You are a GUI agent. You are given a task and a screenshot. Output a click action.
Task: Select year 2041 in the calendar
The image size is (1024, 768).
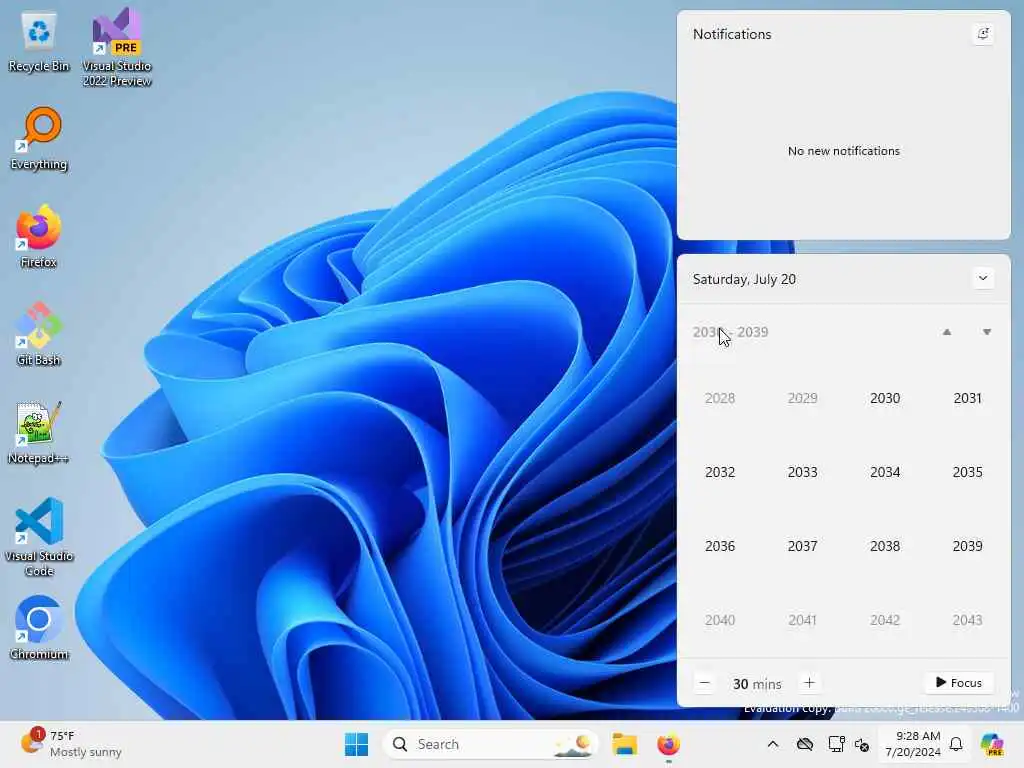(802, 620)
